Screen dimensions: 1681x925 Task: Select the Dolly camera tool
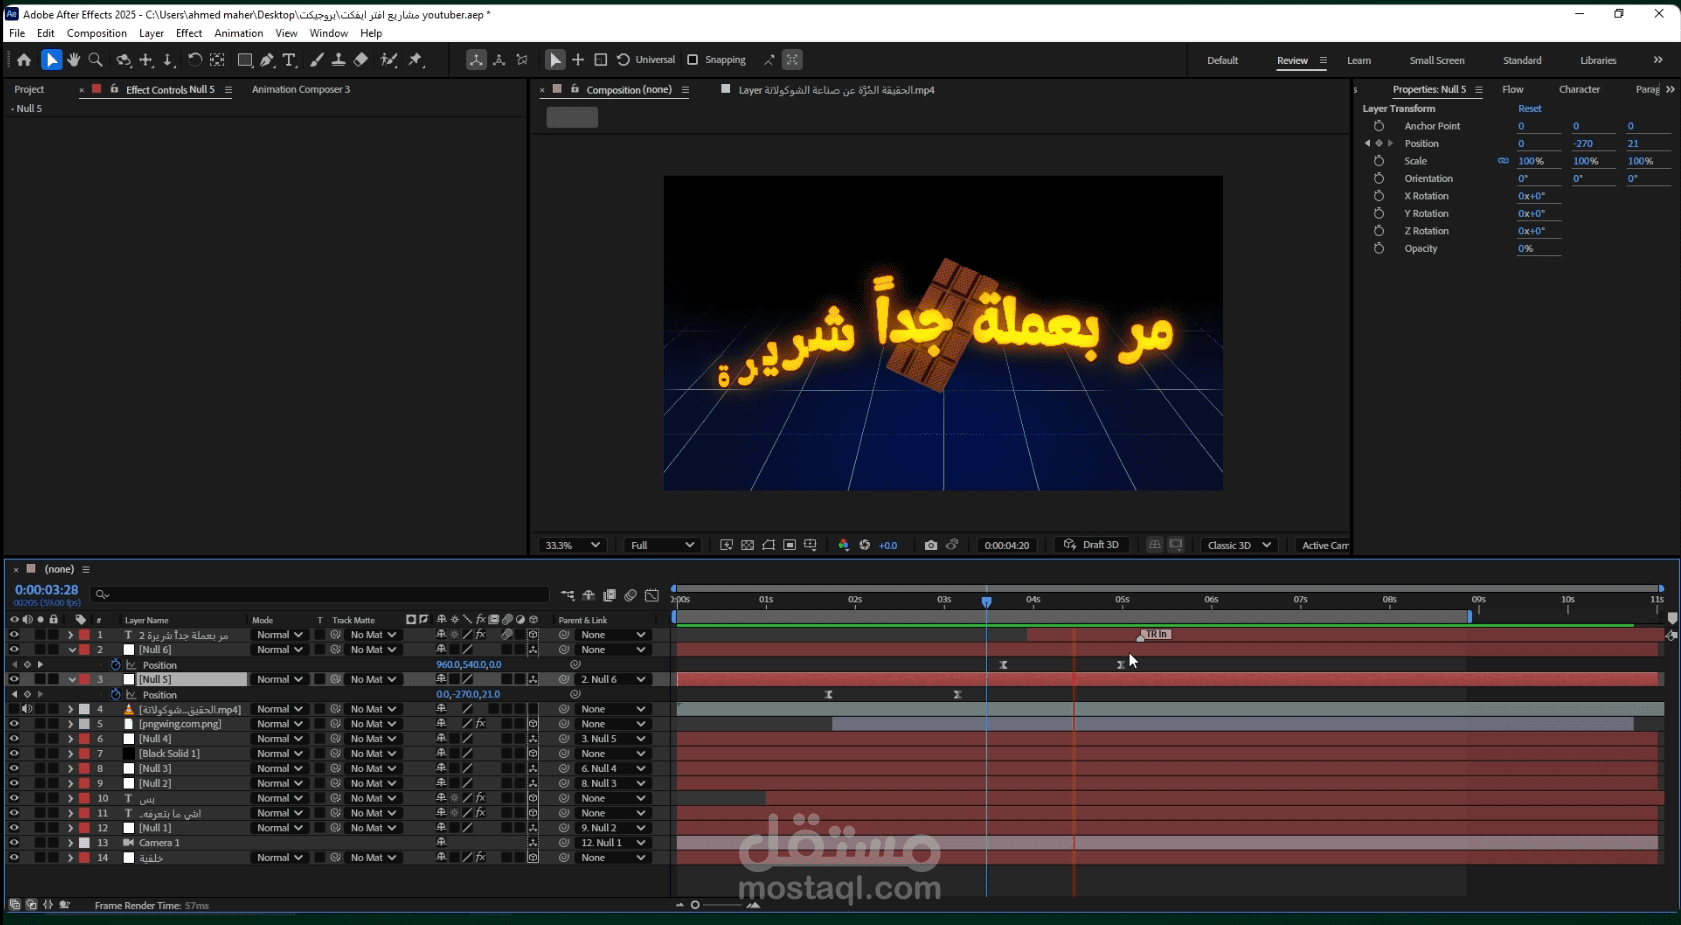[168, 60]
